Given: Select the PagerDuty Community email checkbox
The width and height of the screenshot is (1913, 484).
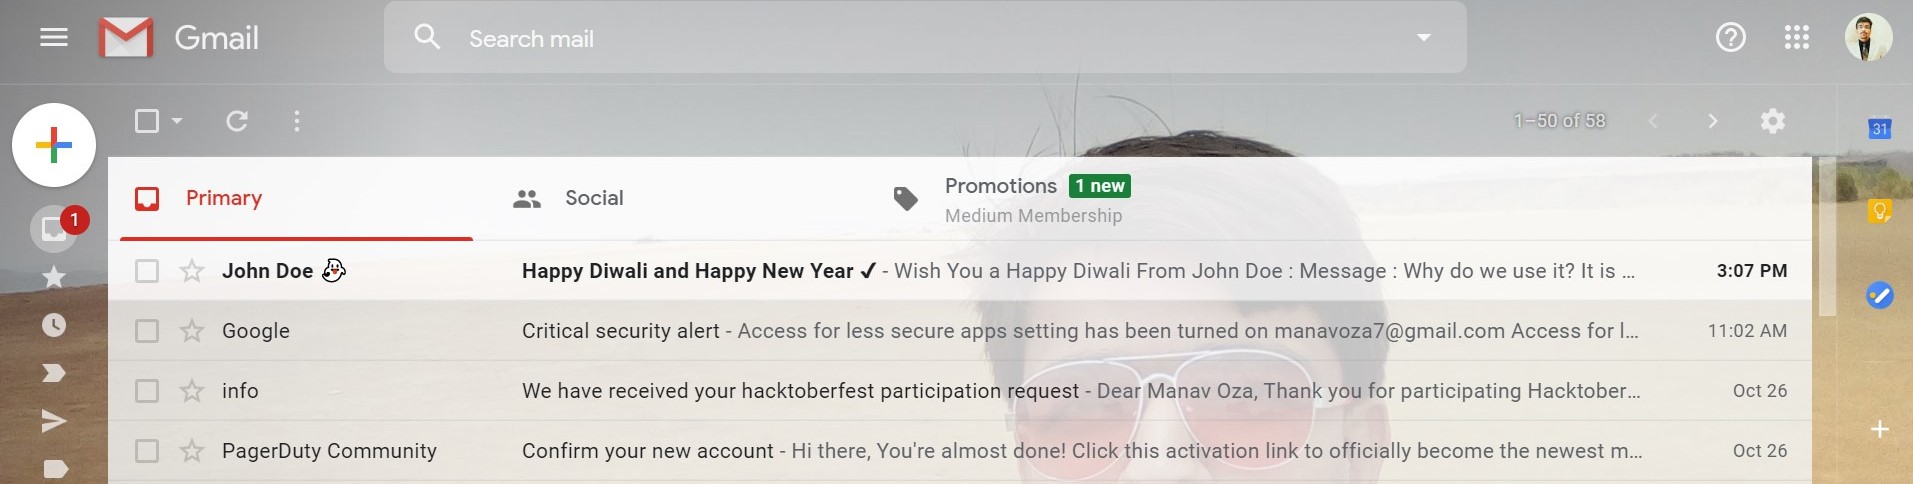Looking at the screenshot, I should coord(147,451).
